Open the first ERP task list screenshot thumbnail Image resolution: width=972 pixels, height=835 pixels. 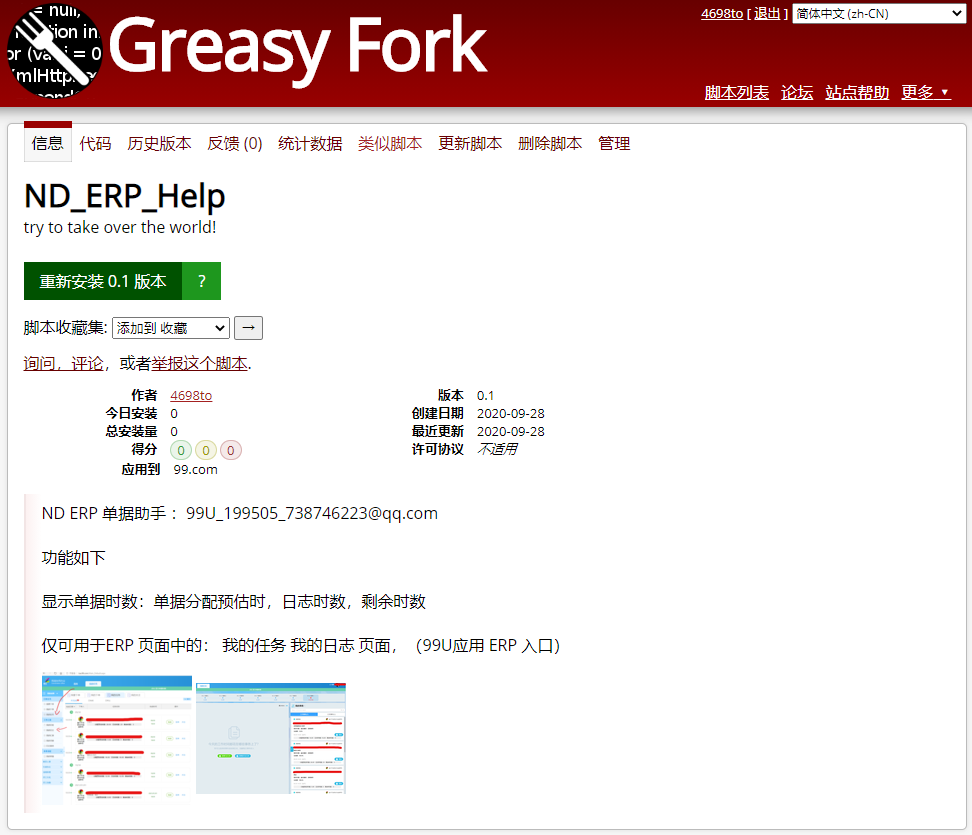pyautogui.click(x=117, y=738)
